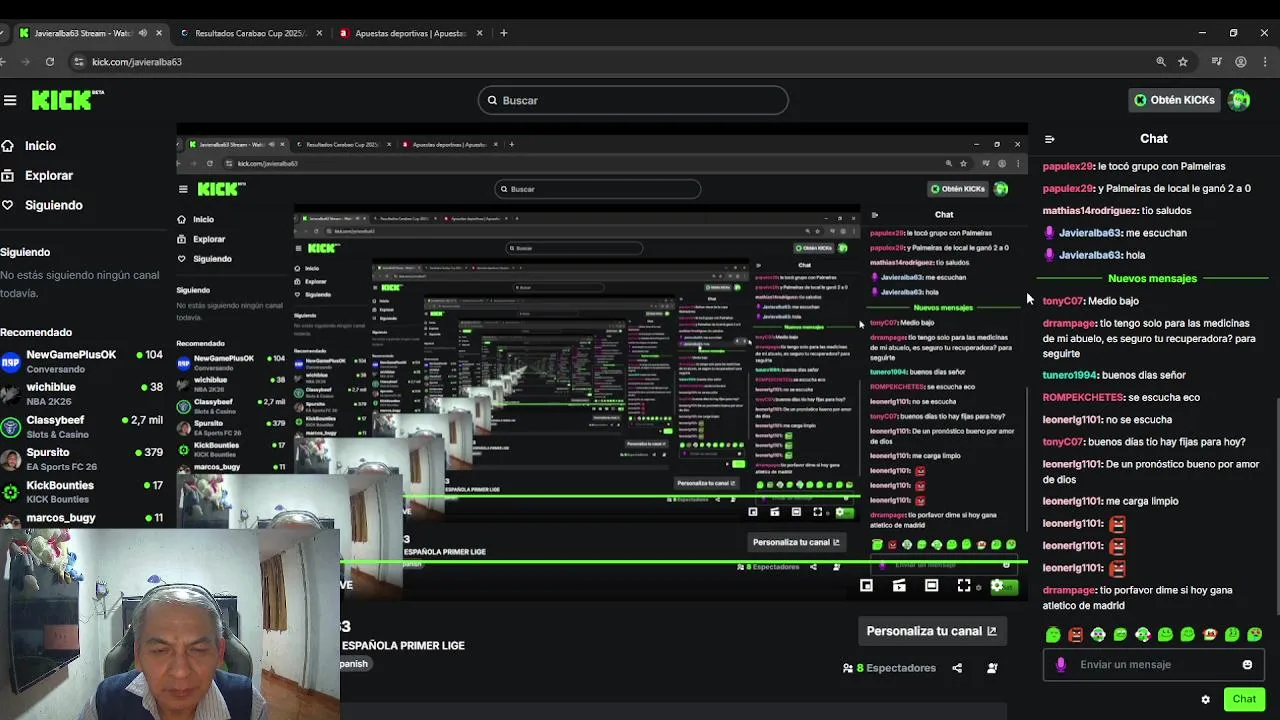Click Personaliza tu canal below the player
The image size is (1280, 720).
(931, 631)
